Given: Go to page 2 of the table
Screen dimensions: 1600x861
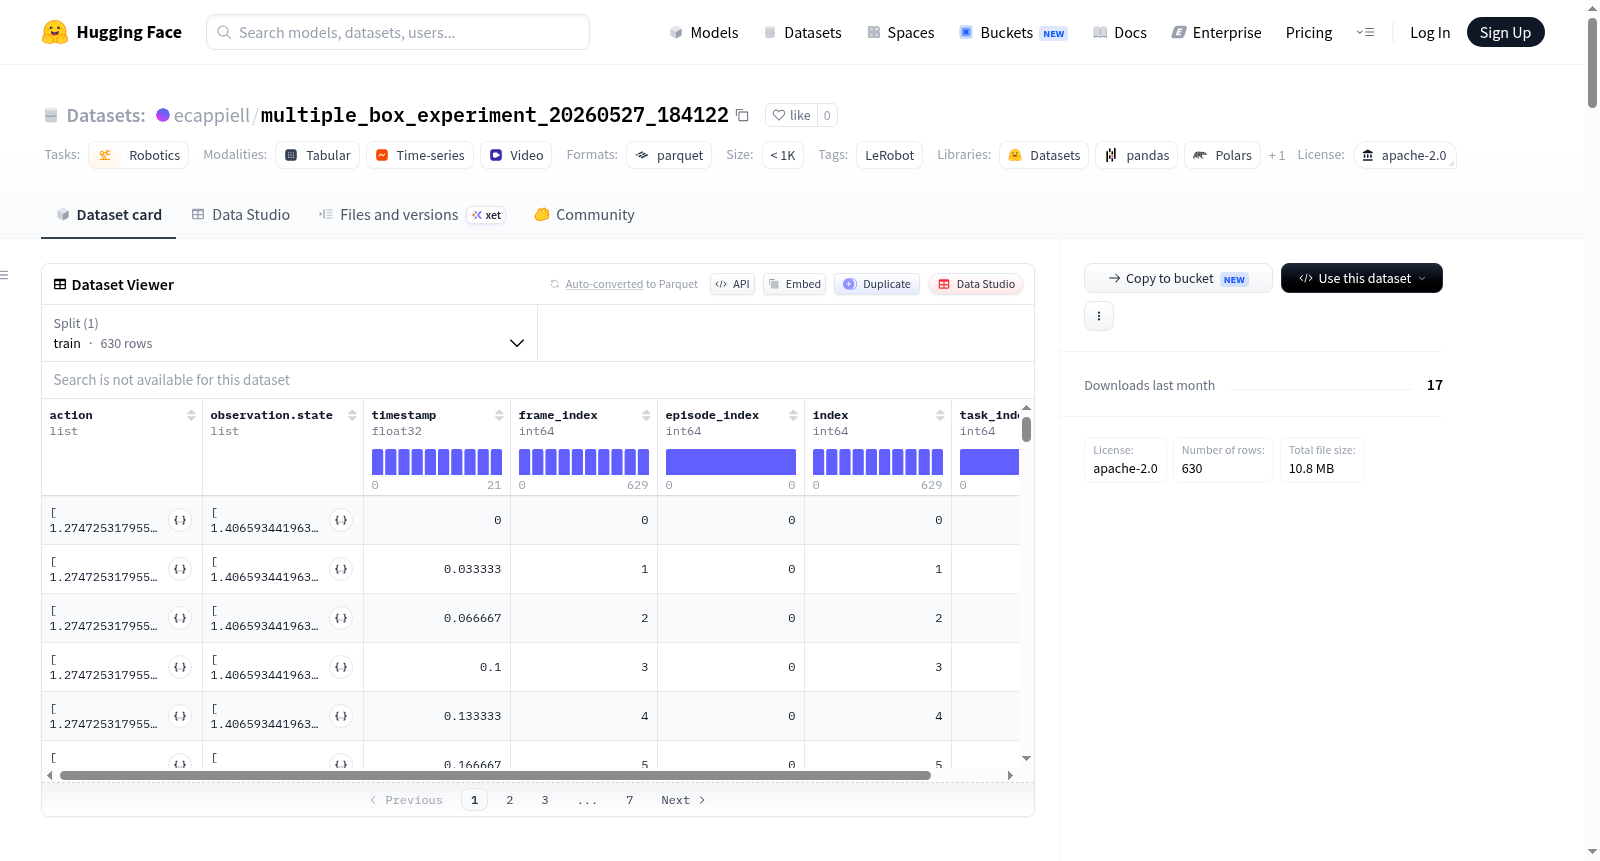Looking at the screenshot, I should pos(510,800).
